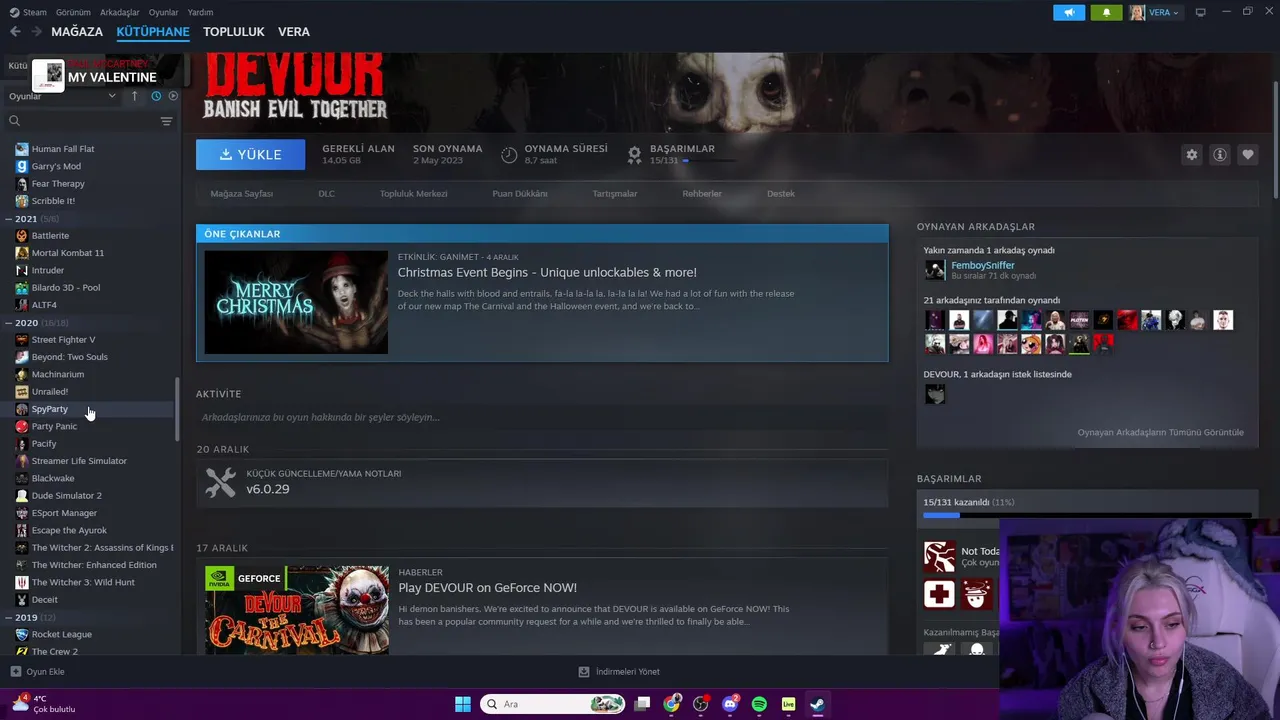Open the Windows Start button

(463, 704)
